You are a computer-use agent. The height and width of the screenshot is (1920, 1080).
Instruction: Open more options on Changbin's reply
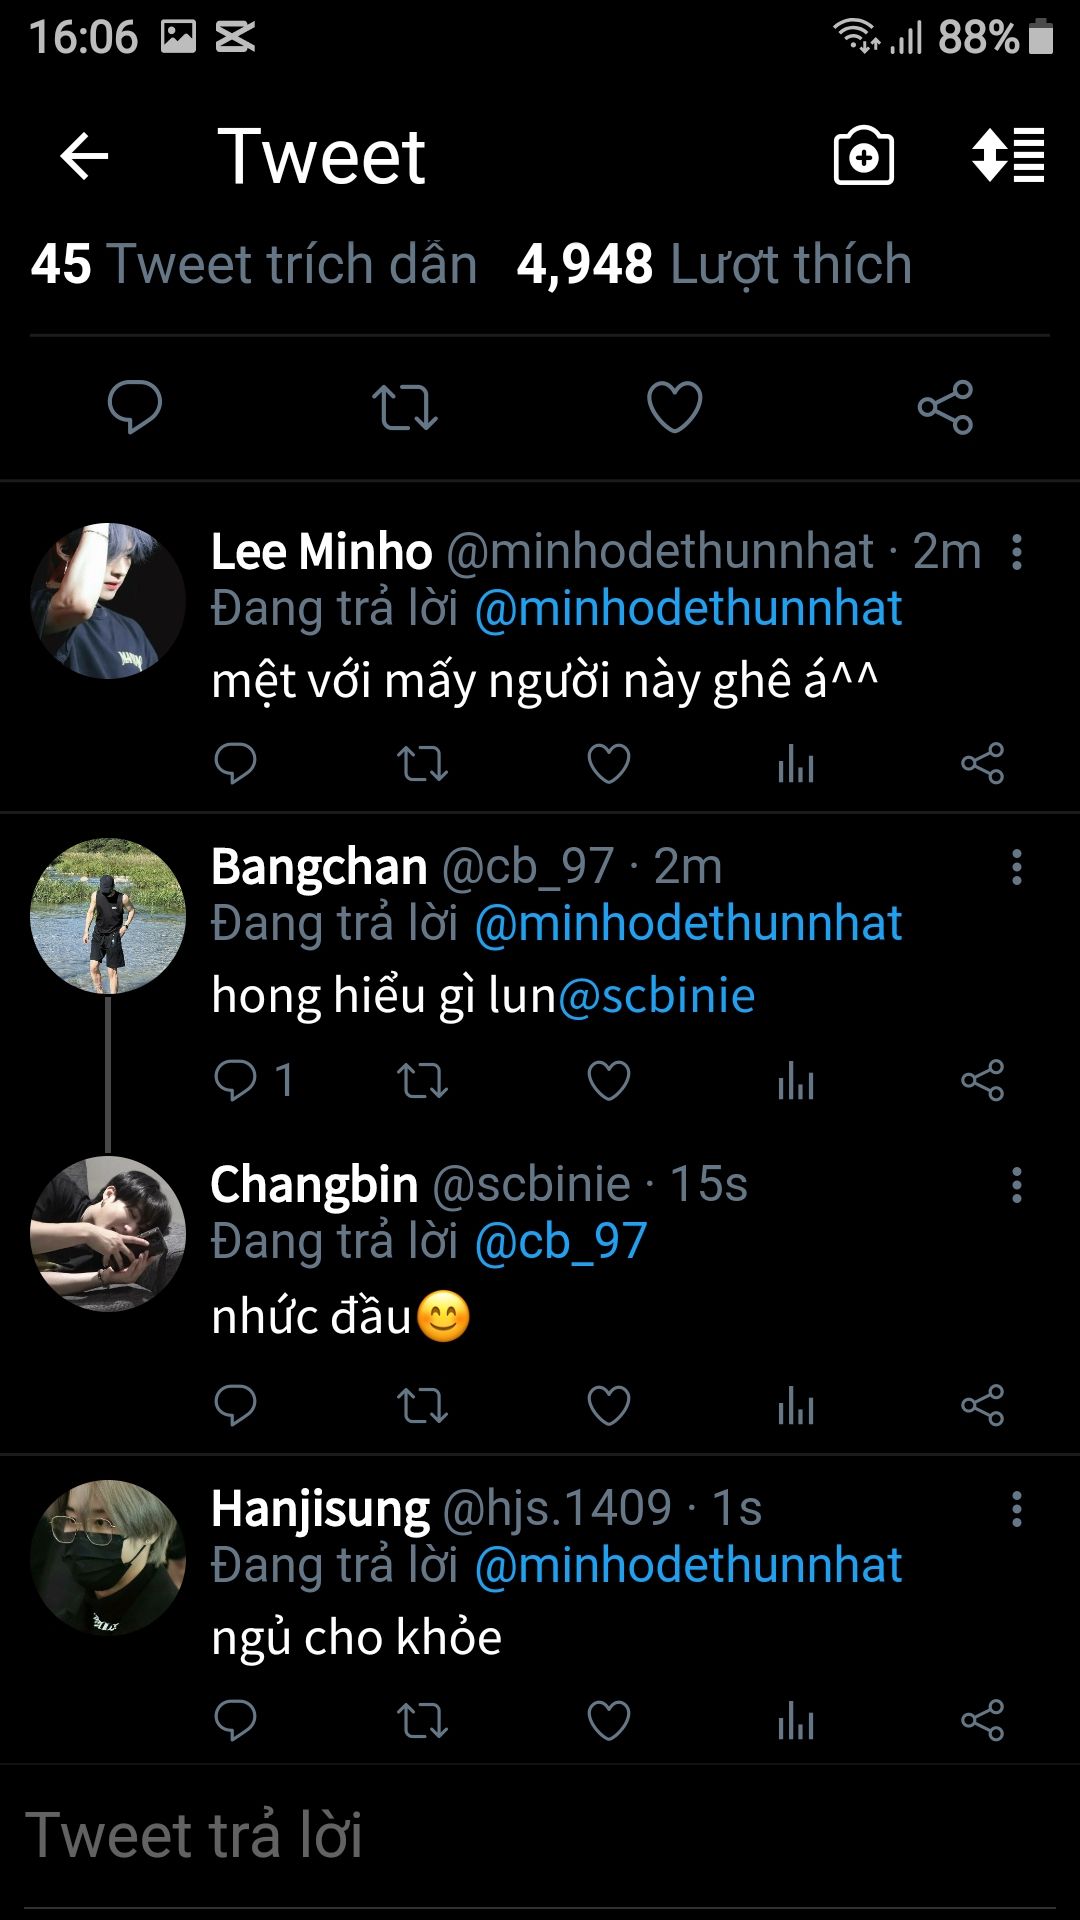1017,1185
